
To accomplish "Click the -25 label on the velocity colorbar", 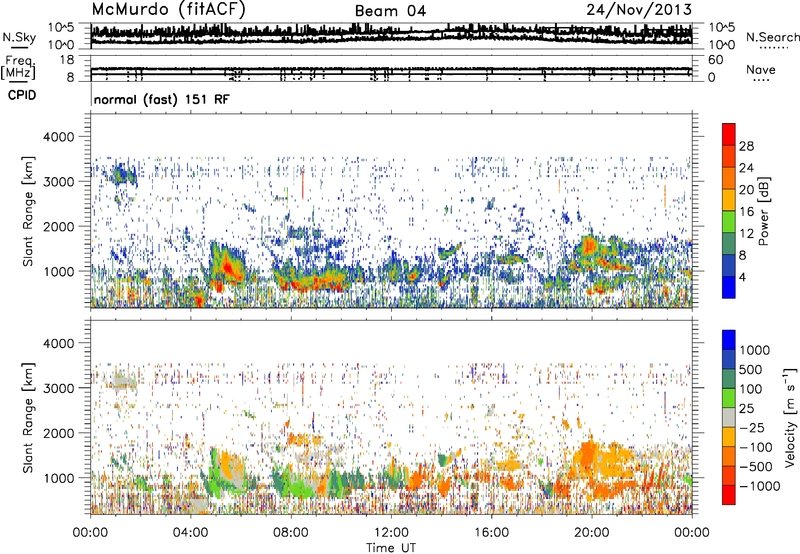I will click(752, 427).
